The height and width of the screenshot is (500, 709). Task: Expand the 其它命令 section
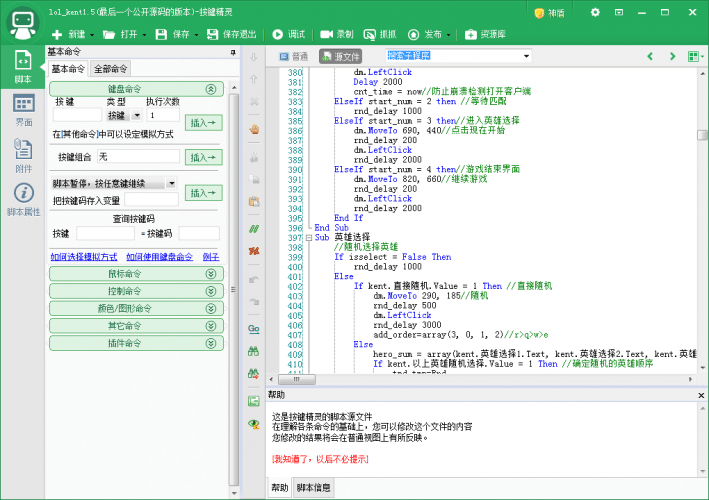click(136, 326)
